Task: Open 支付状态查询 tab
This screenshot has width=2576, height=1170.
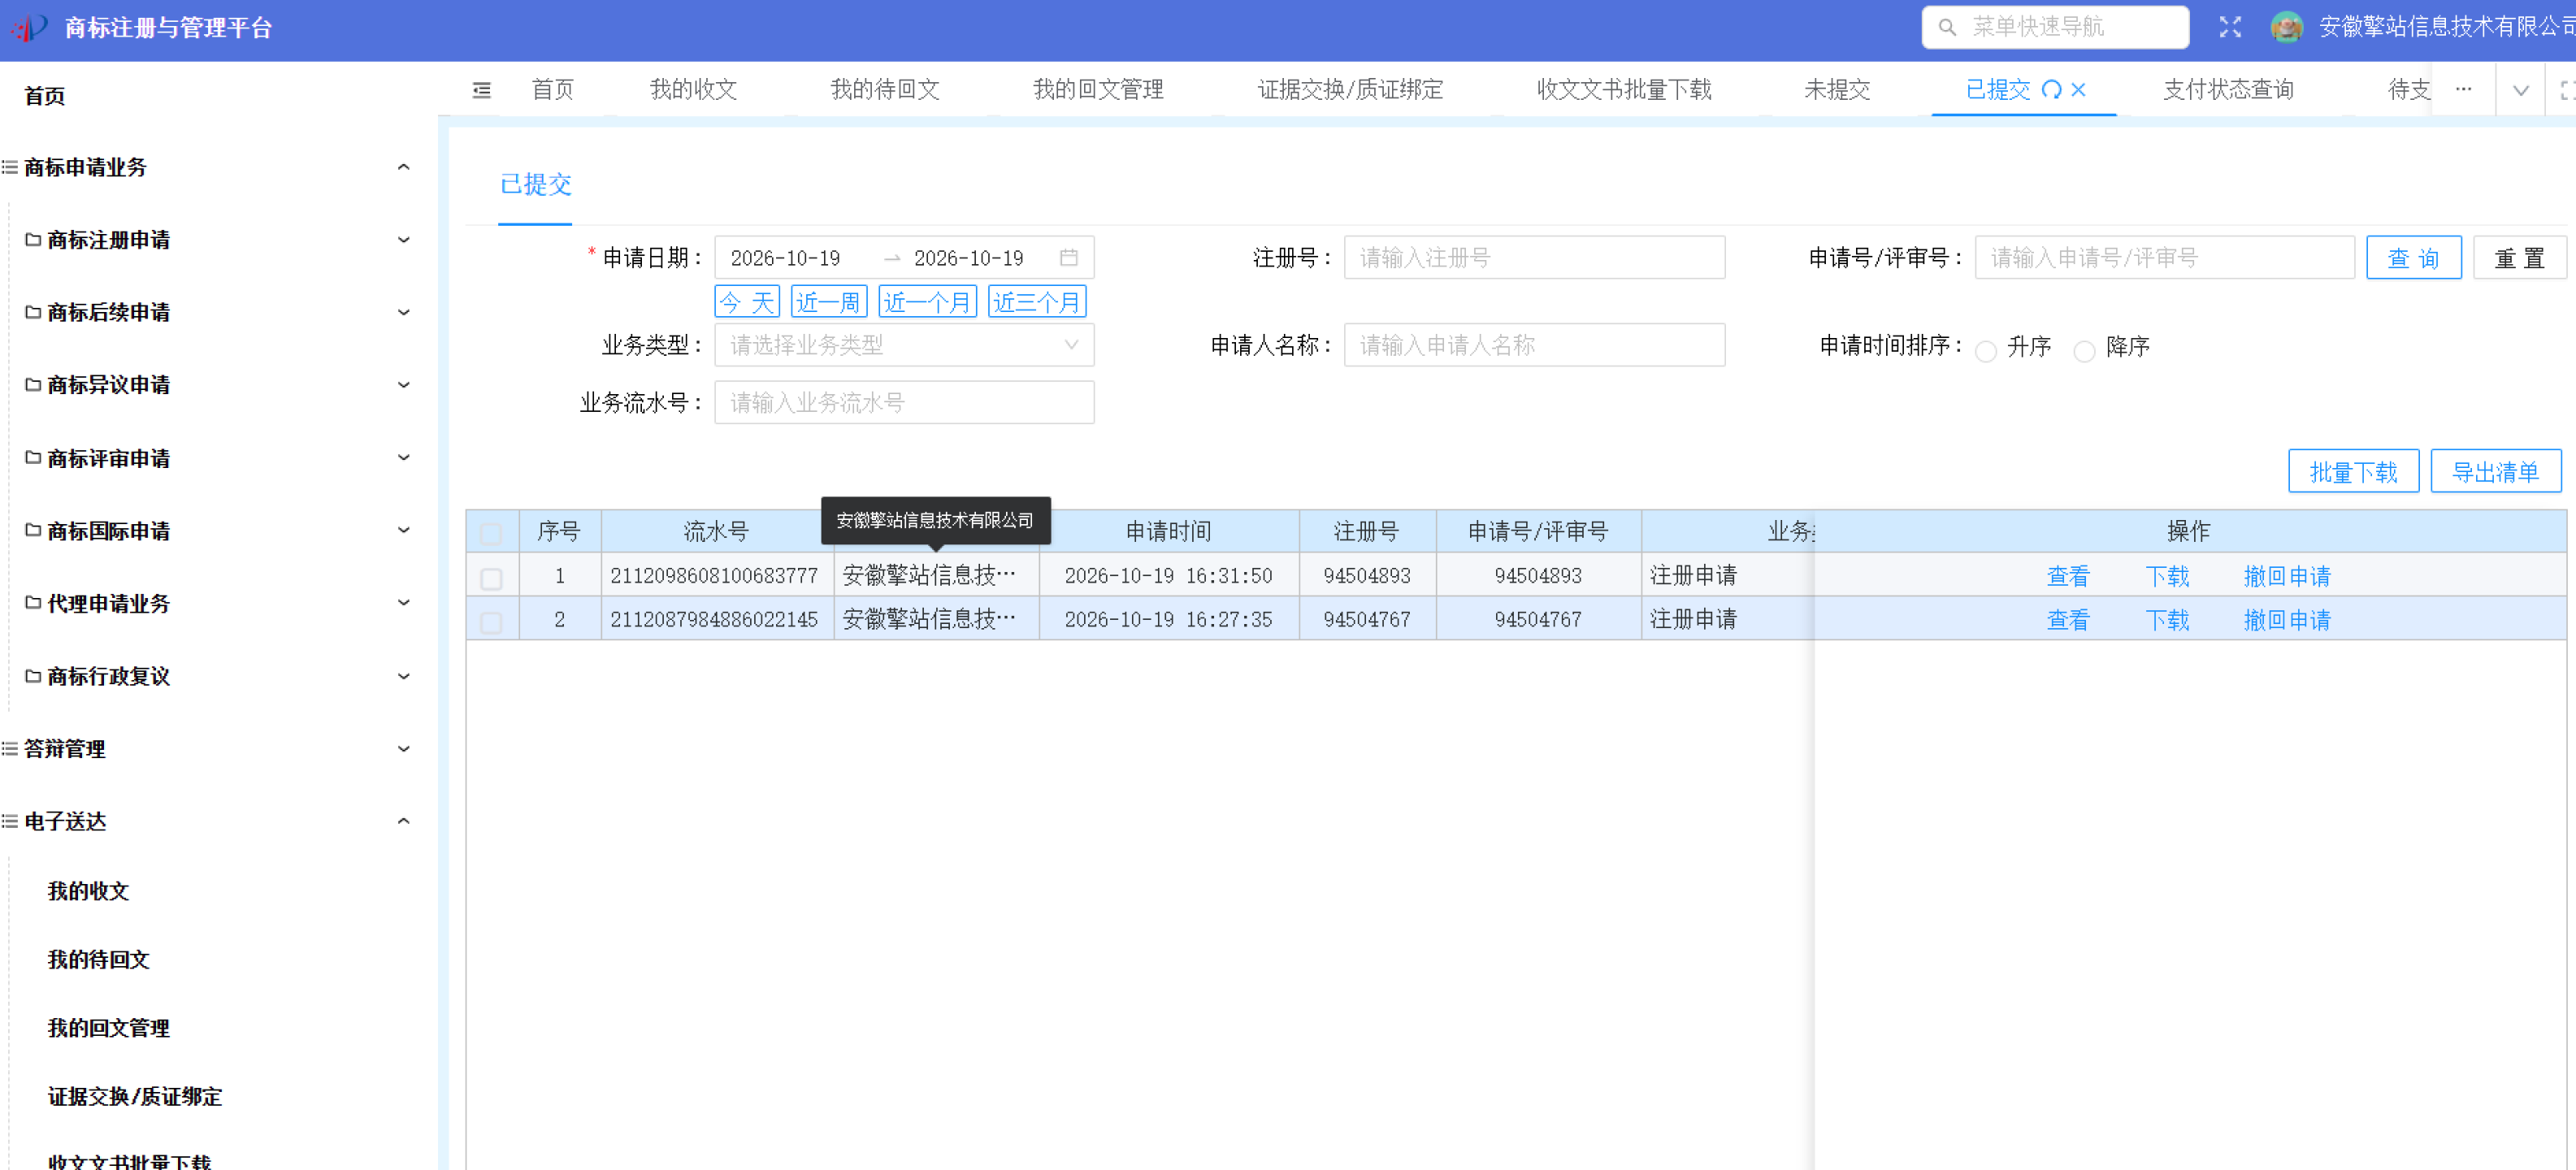Action: point(2228,90)
